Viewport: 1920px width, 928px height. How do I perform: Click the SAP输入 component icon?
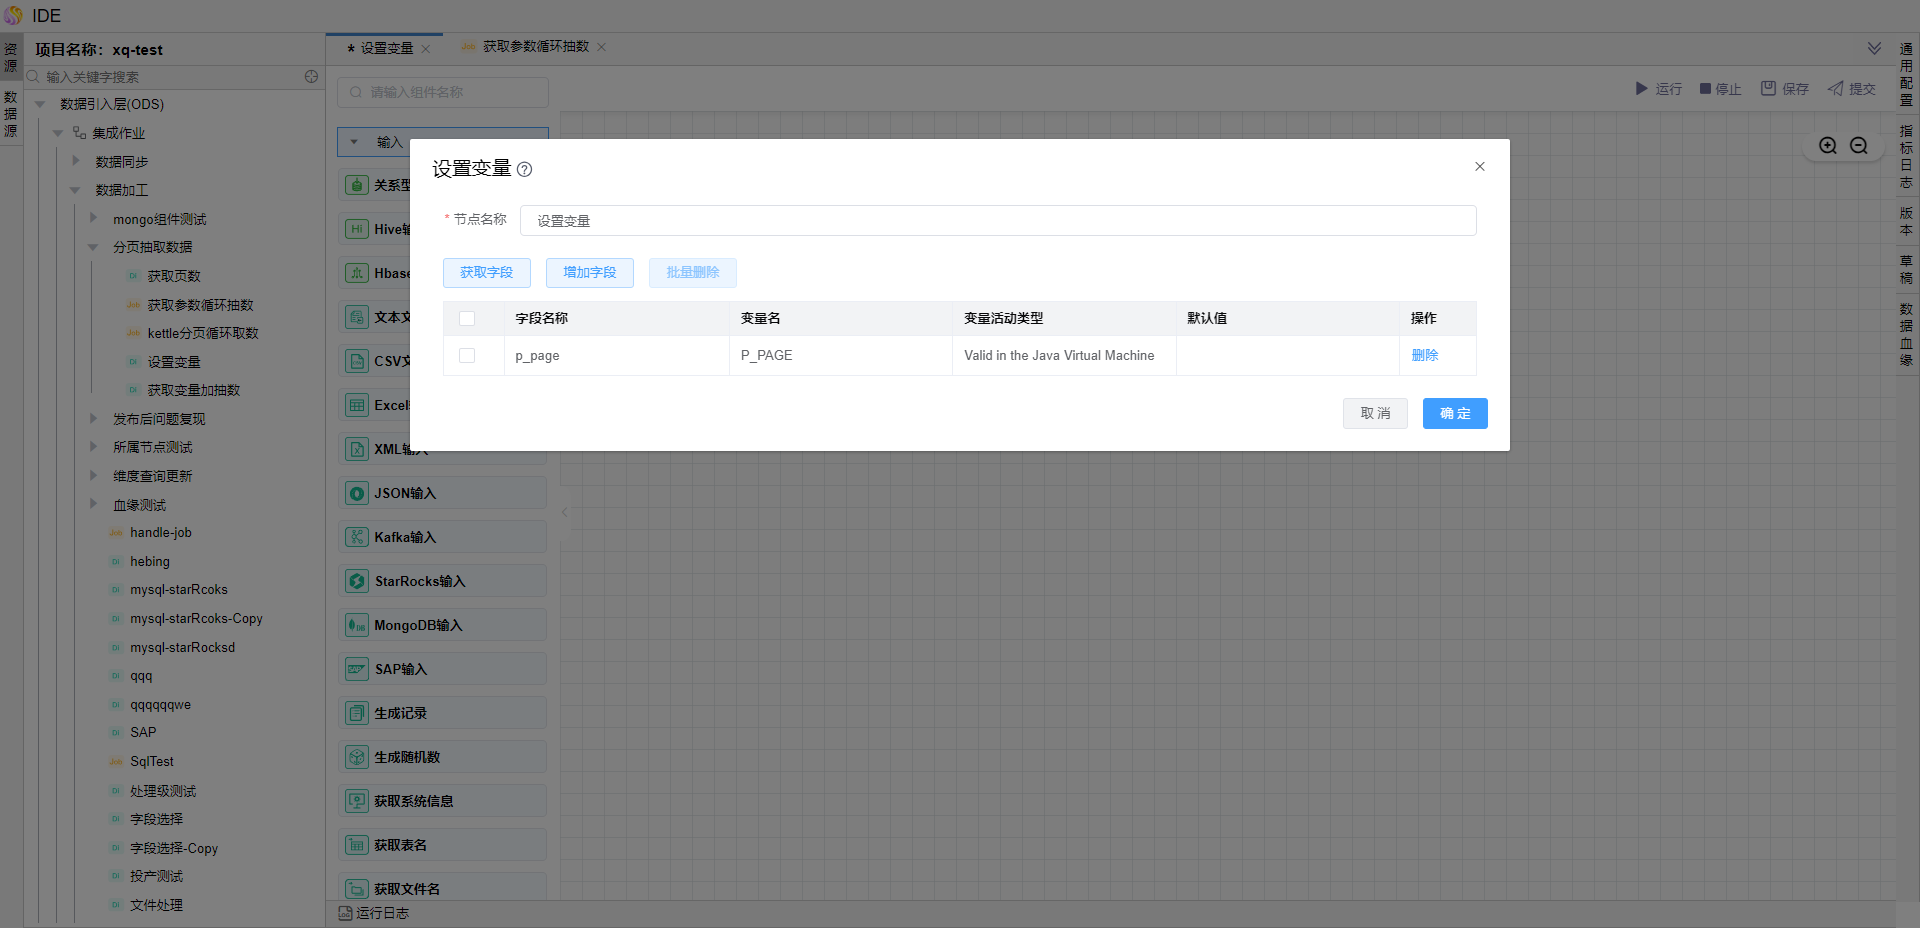357,669
